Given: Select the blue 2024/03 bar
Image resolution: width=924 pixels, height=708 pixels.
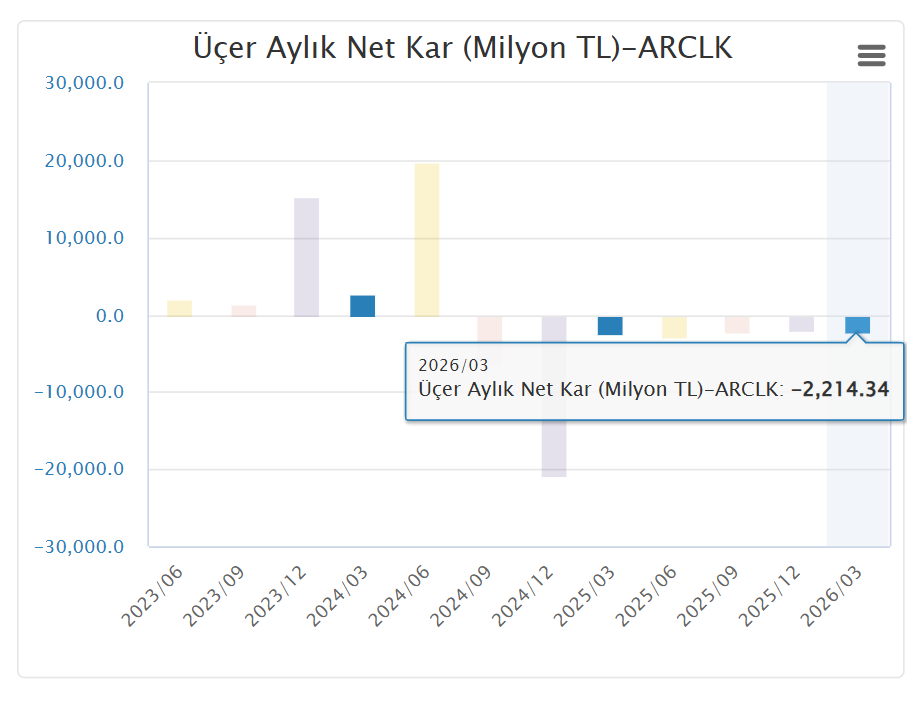Looking at the screenshot, I should 363,306.
